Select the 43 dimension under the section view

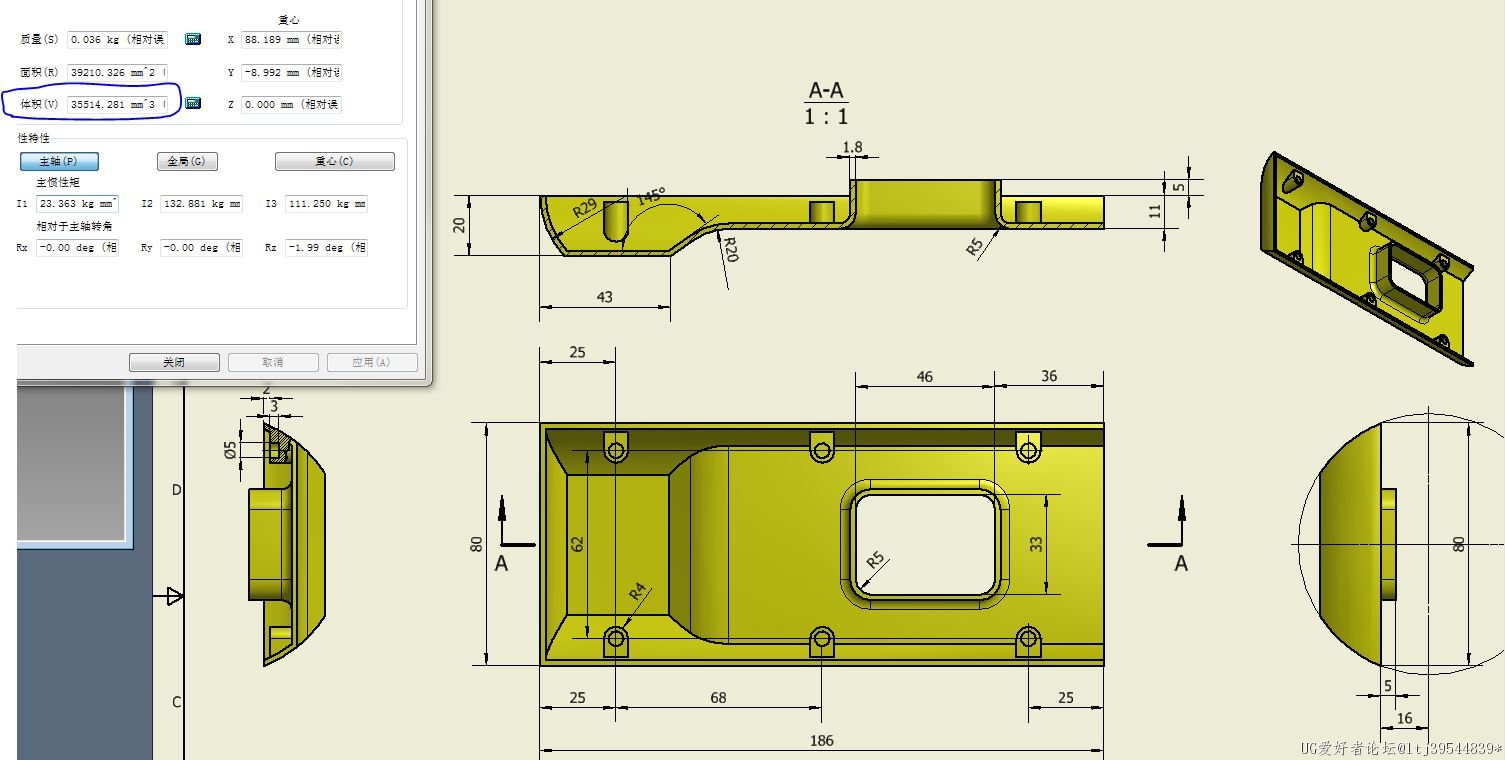click(604, 297)
